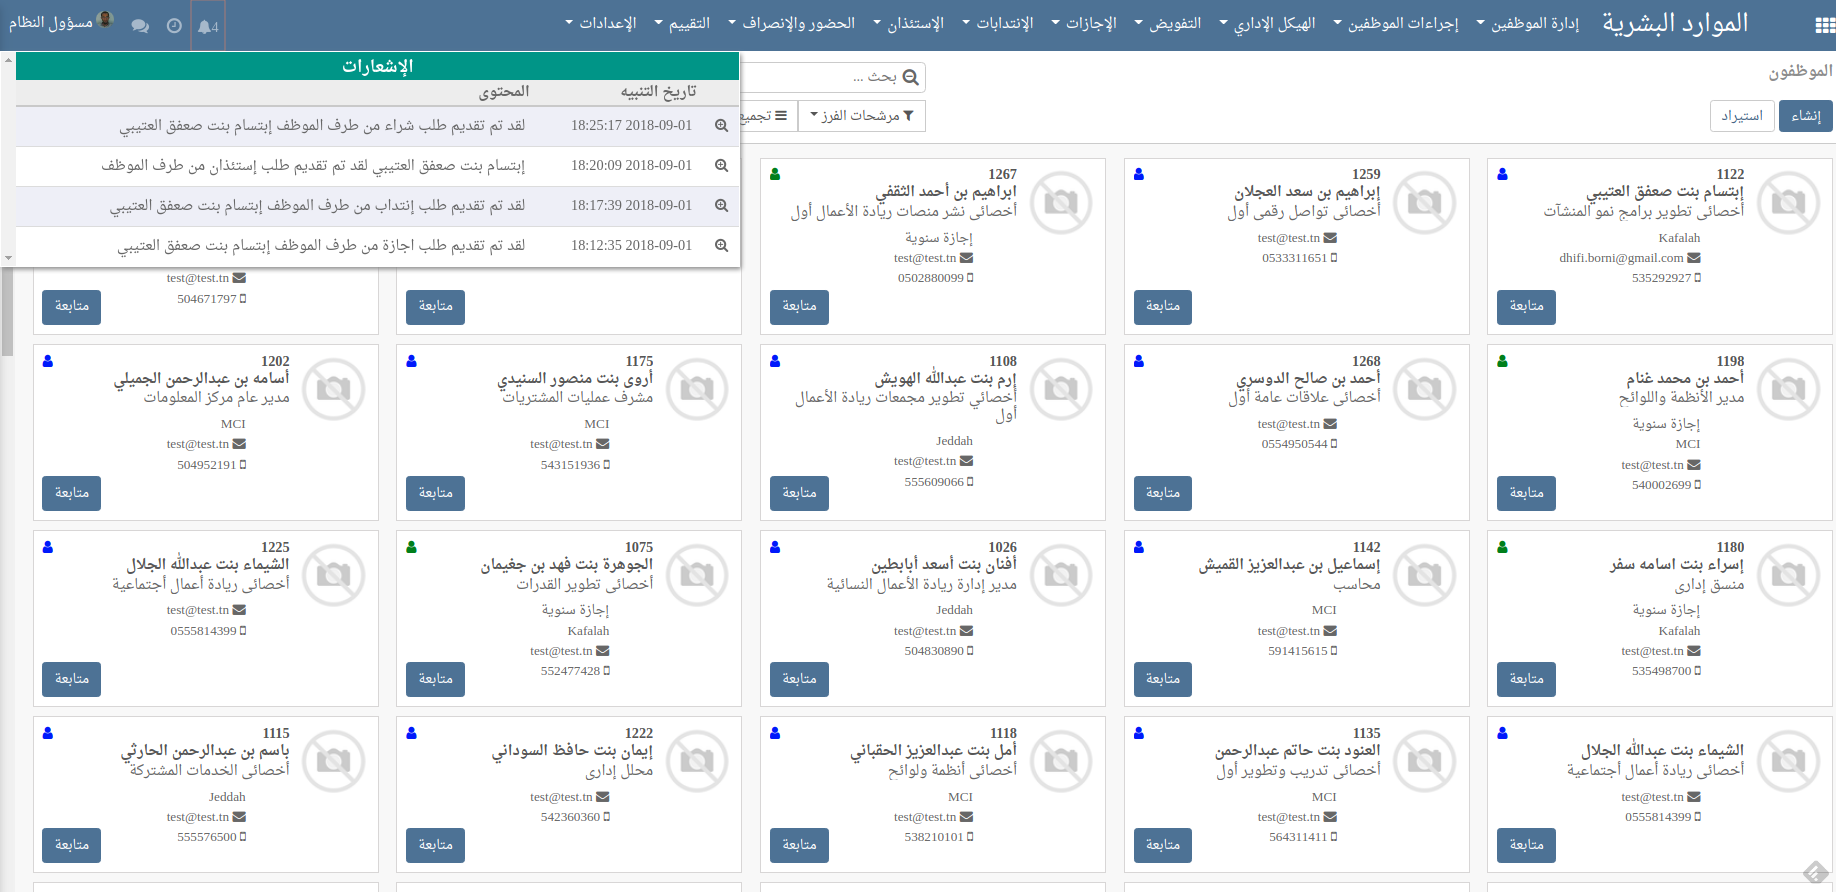Zoom into the 18:25:17 notification

721,126
